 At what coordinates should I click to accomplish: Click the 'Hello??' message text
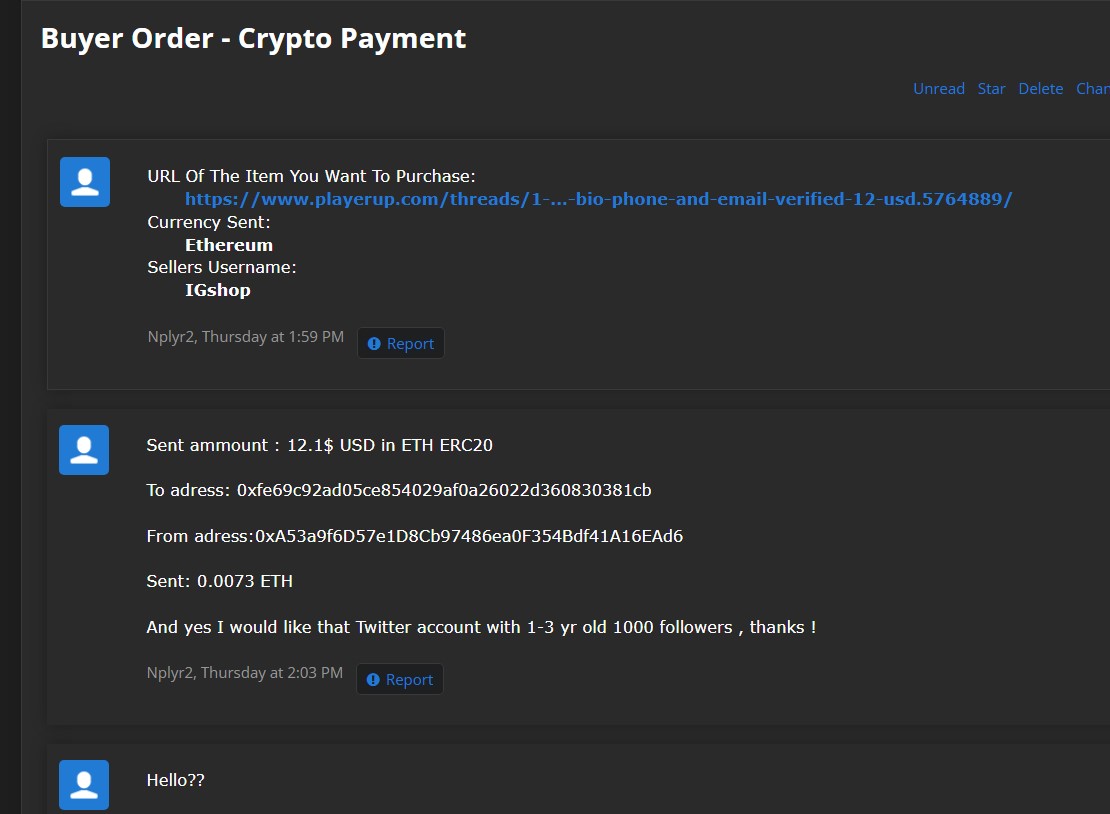(175, 780)
